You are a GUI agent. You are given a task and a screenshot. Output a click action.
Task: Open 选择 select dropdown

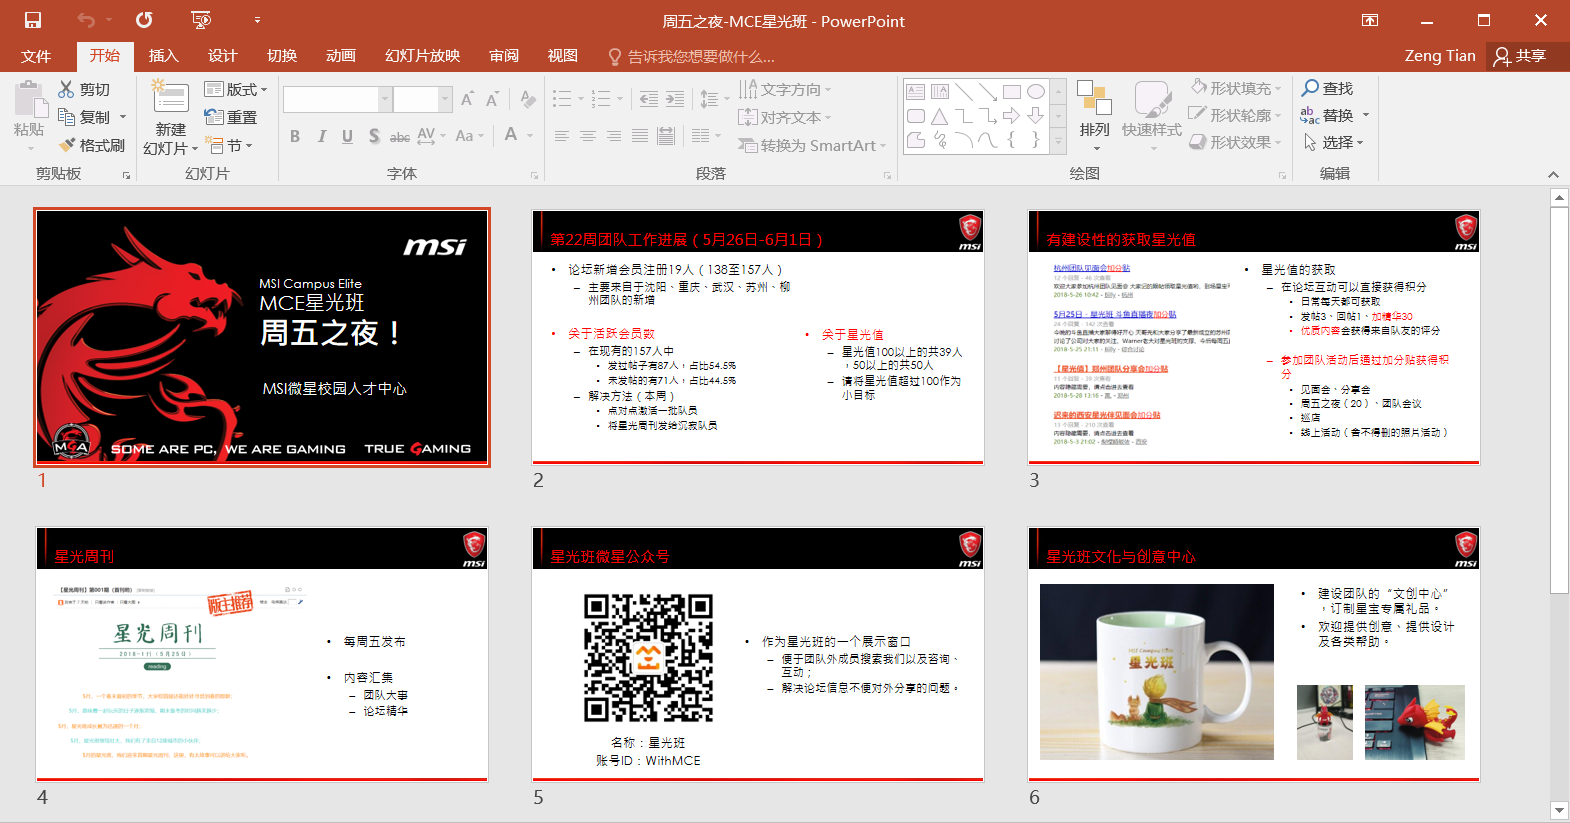1333,142
